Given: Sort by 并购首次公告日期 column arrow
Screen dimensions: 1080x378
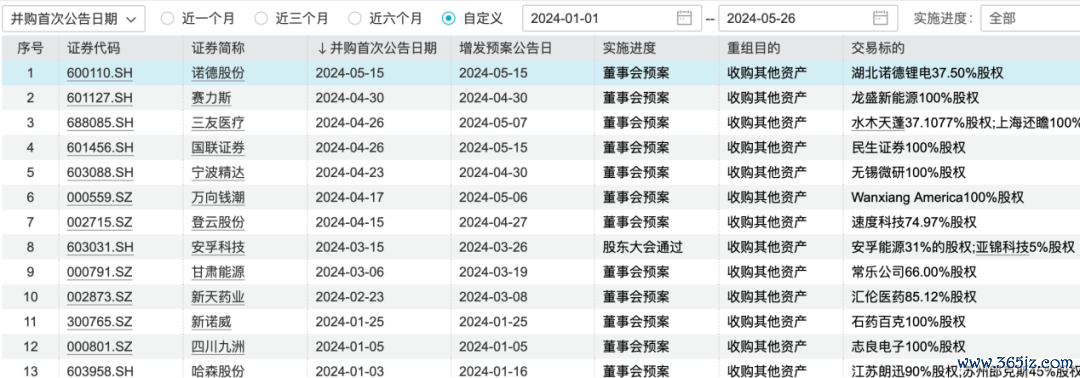Looking at the screenshot, I should click(x=321, y=49).
